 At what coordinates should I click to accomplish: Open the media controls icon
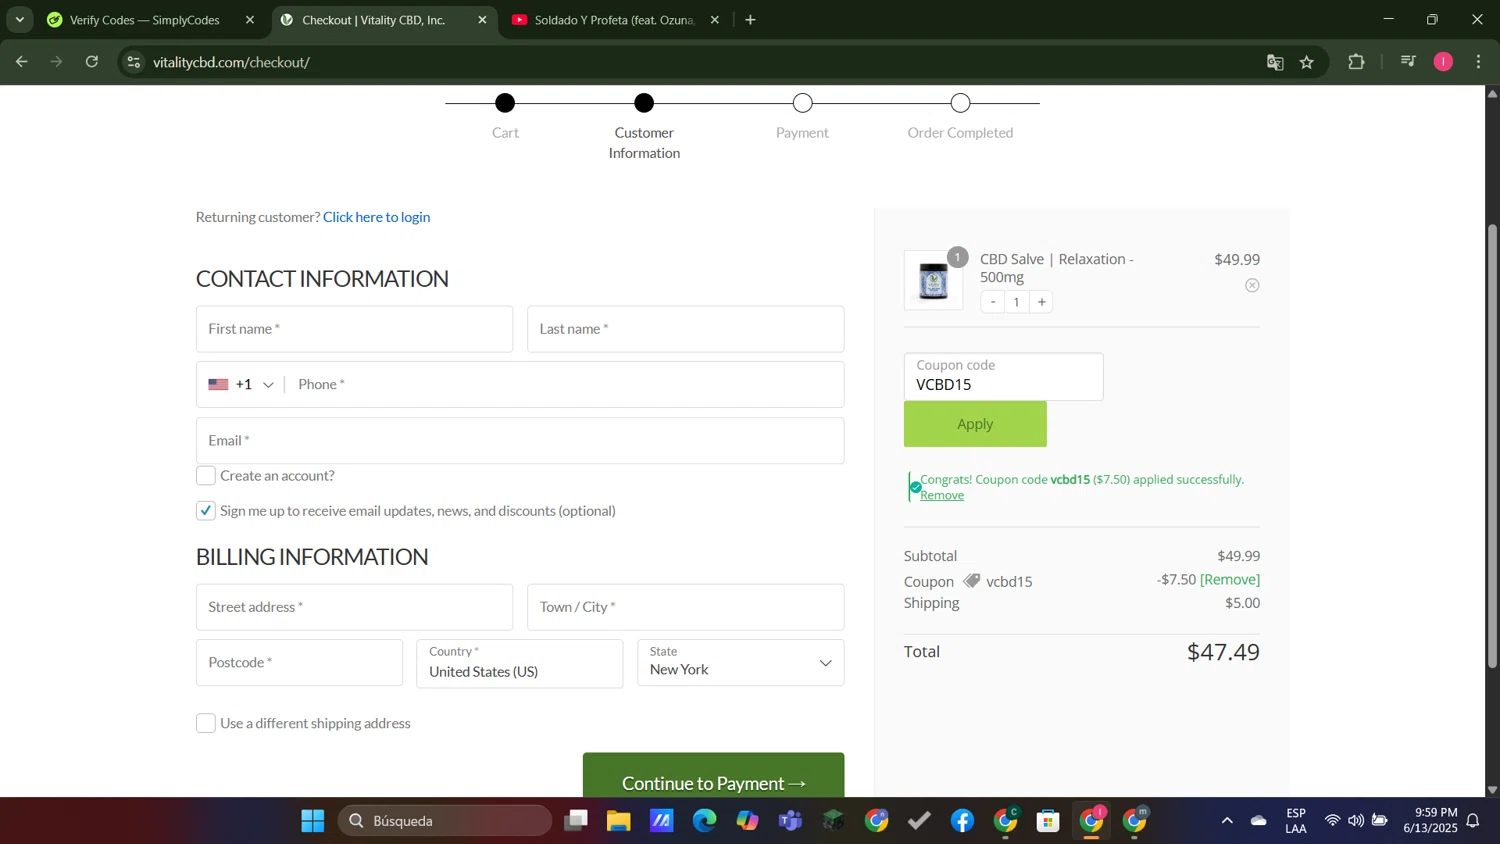(1408, 62)
